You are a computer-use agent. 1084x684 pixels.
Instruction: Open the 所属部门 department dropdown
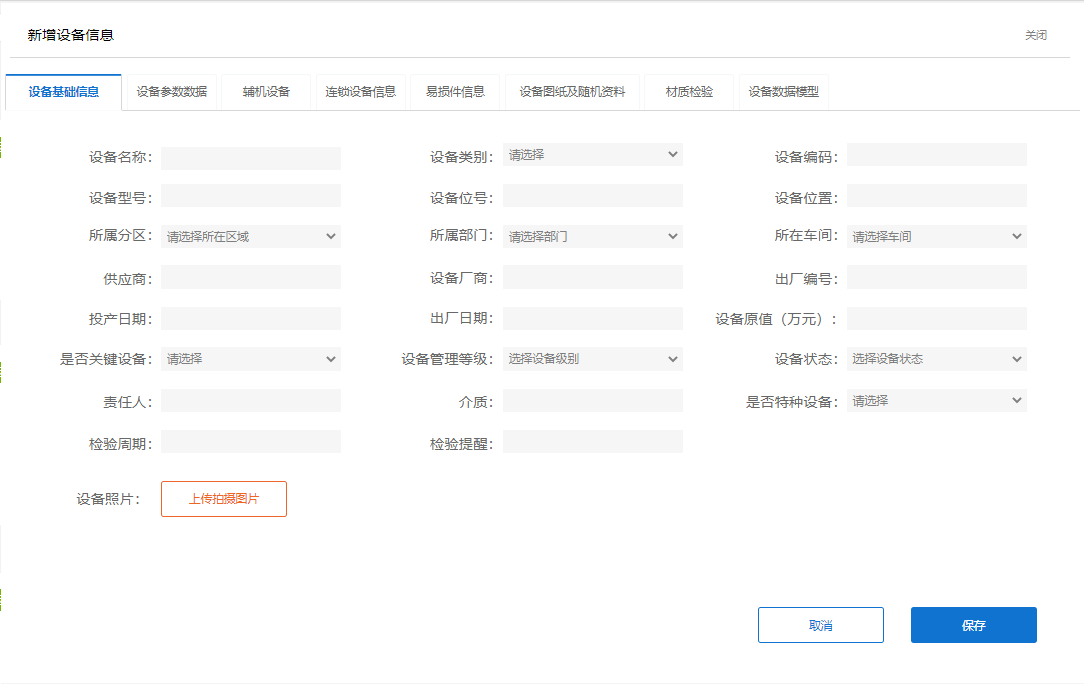point(592,237)
